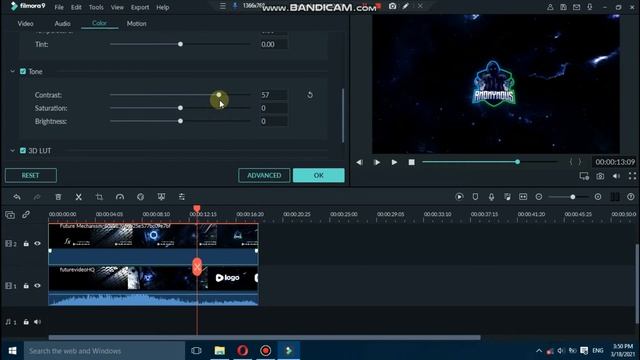Split the clip with the scissors icon

pyautogui.click(x=78, y=197)
